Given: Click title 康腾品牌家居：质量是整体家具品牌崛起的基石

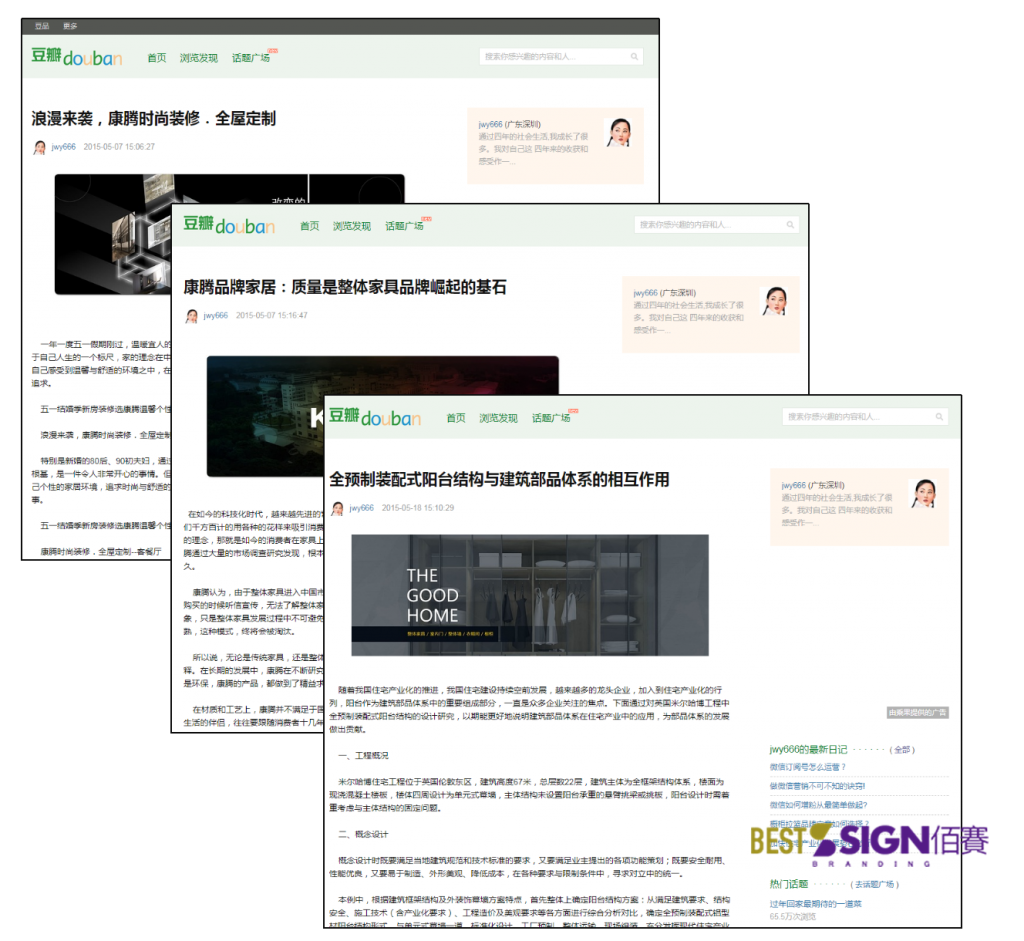Looking at the screenshot, I should [x=345, y=287].
